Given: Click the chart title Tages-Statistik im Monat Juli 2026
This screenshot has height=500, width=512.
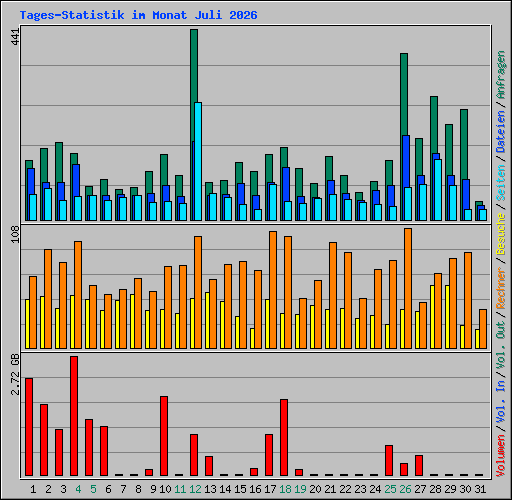Looking at the screenshot, I should click(138, 15).
